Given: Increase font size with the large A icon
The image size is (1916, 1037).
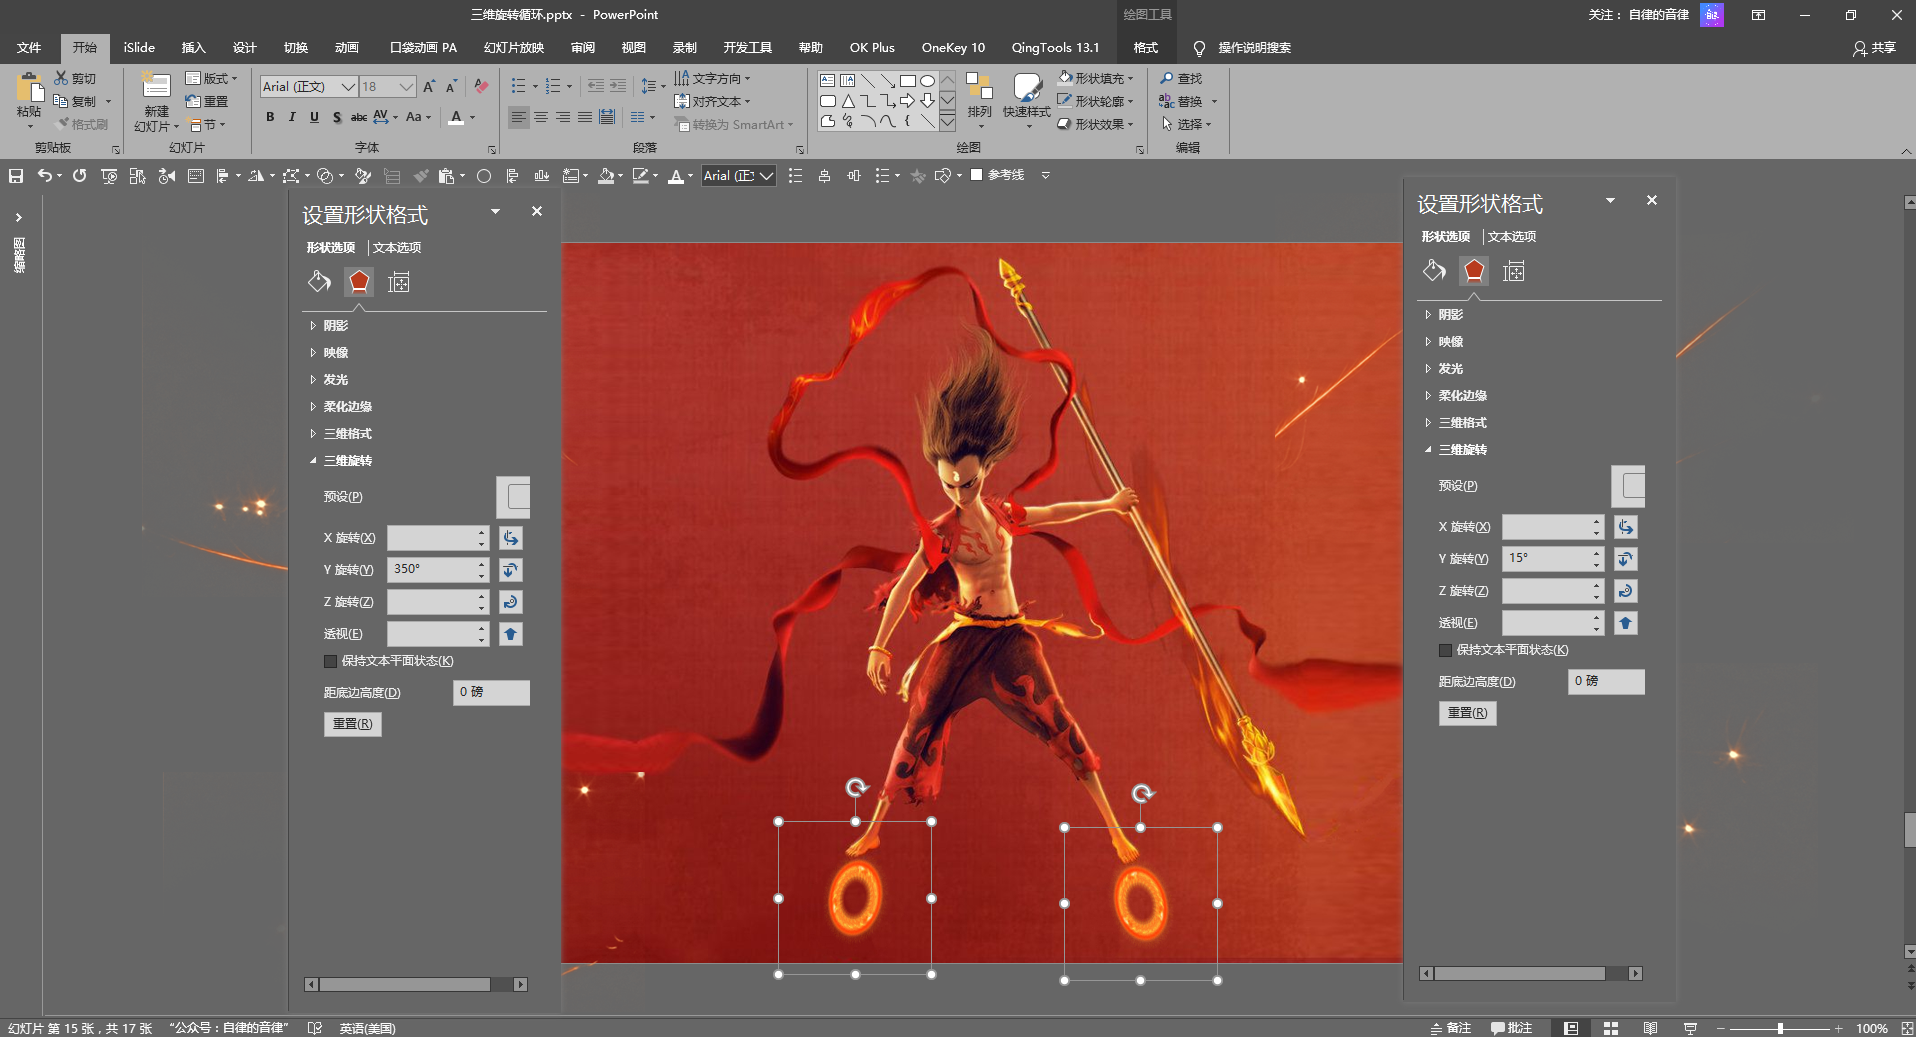Looking at the screenshot, I should 429,87.
